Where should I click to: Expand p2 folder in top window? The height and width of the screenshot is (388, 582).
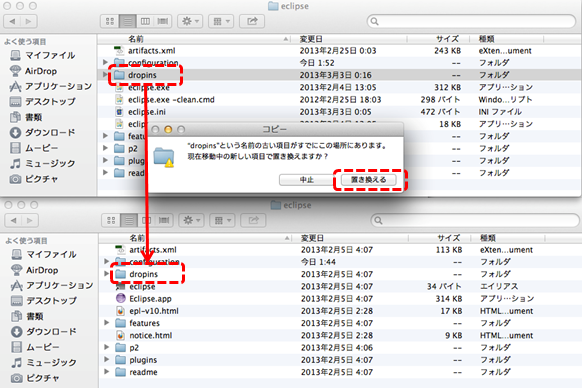click(105, 148)
